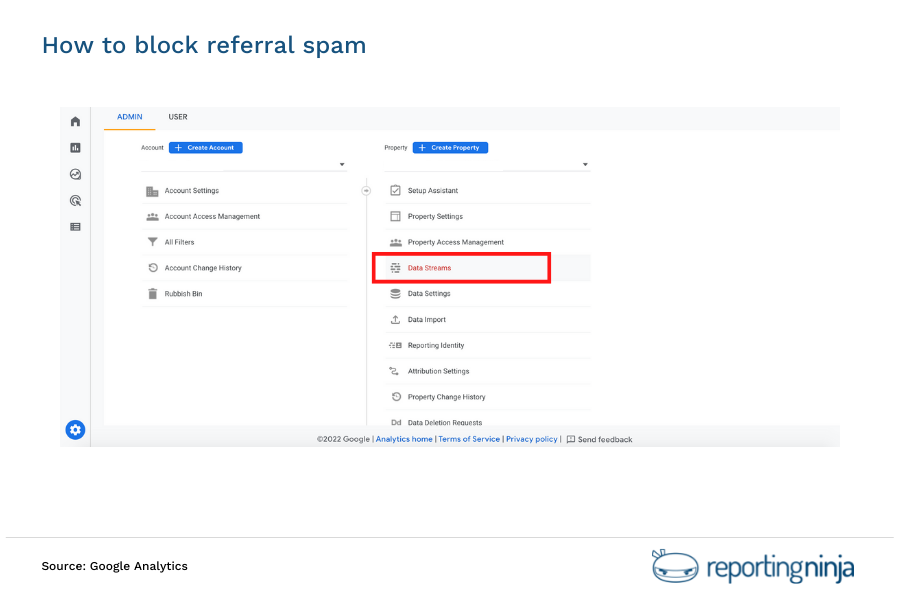Click the Admin gear icon at bottom left
The image size is (900, 600).
tap(75, 429)
